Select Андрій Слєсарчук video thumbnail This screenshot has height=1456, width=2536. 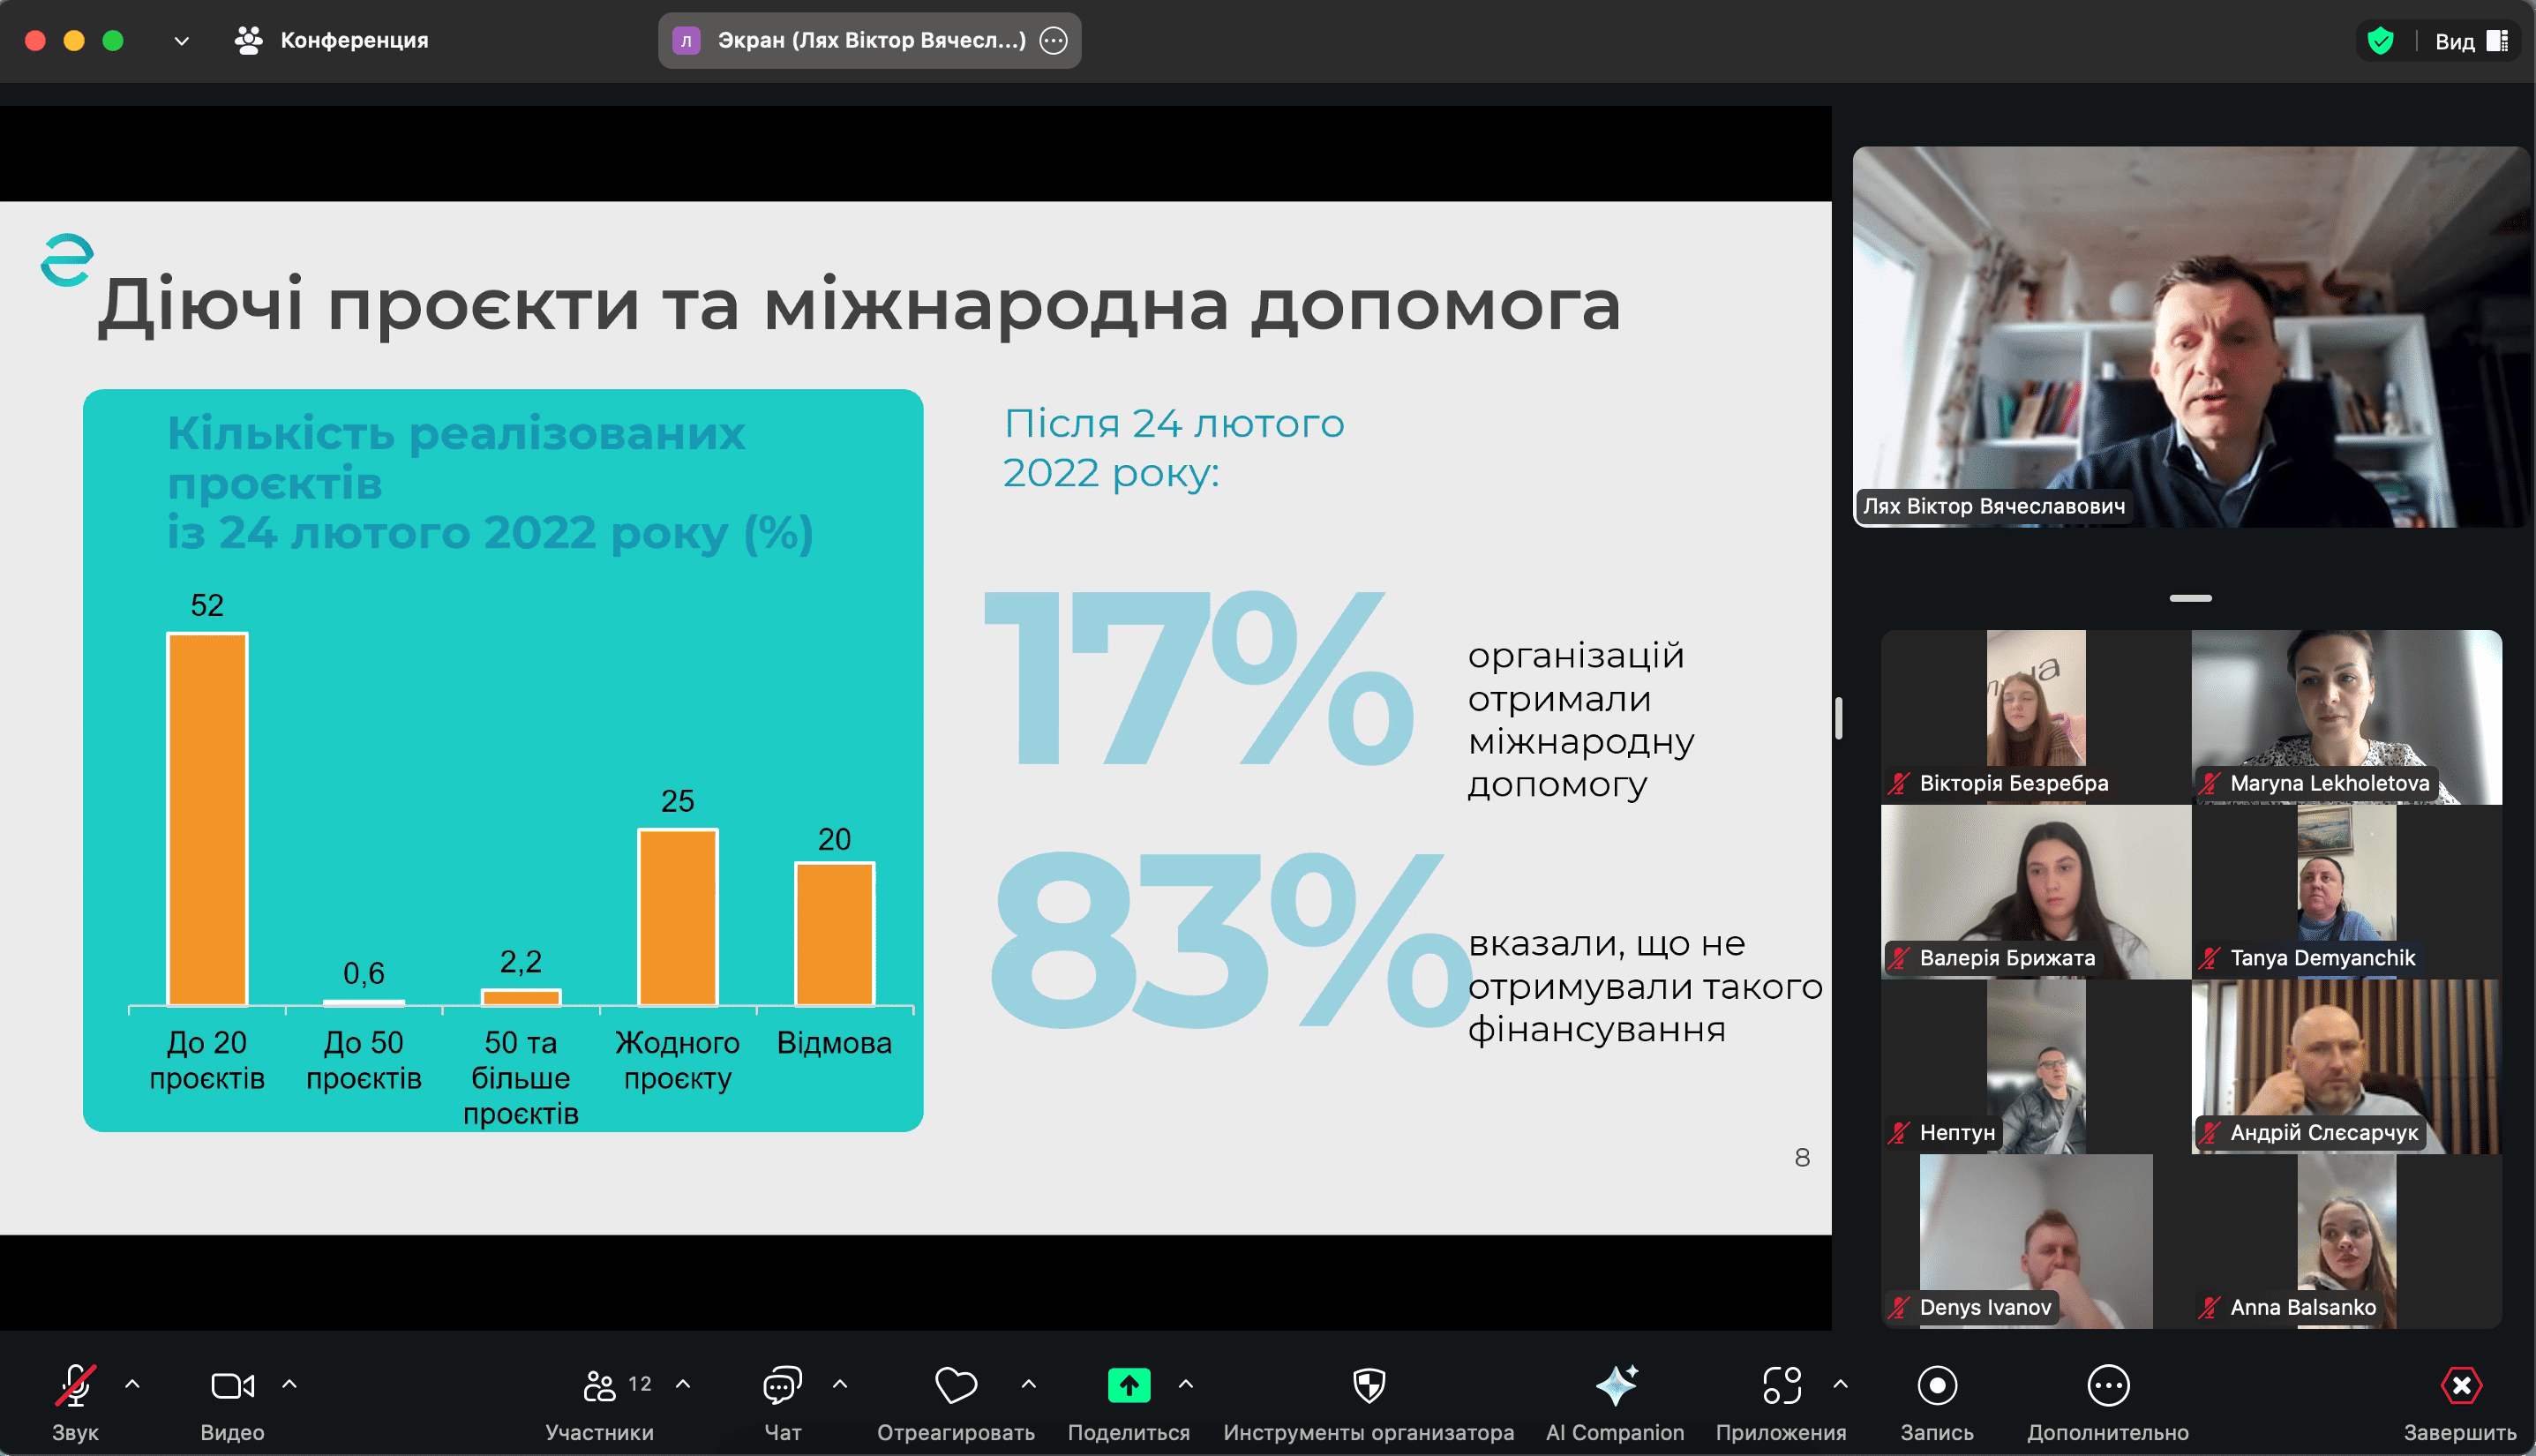pyautogui.click(x=2345, y=1066)
